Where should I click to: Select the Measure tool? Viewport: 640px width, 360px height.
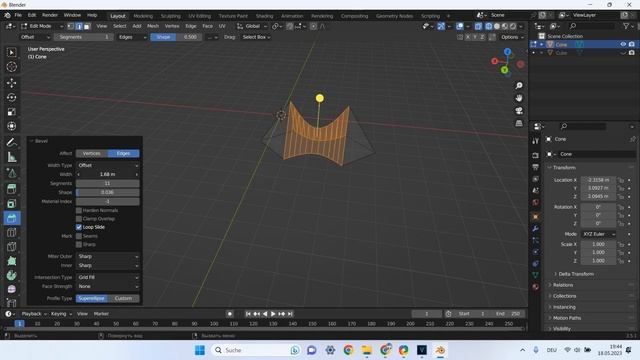(x=11, y=157)
